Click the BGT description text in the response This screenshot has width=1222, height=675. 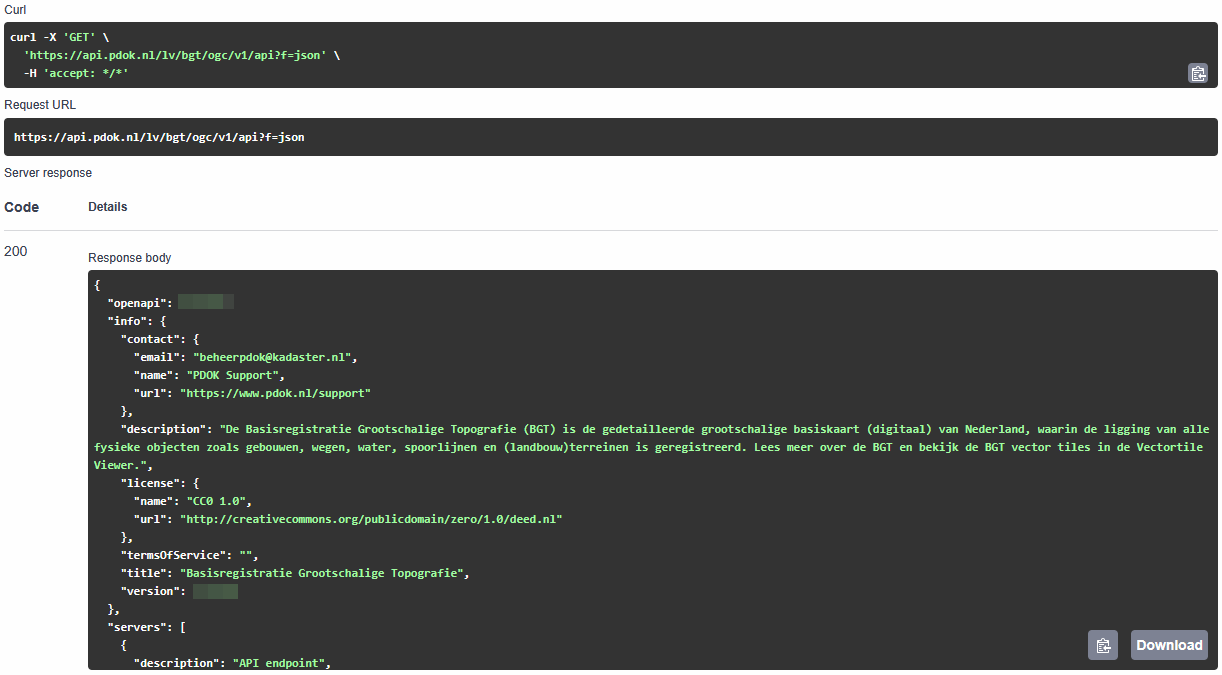click(500, 428)
